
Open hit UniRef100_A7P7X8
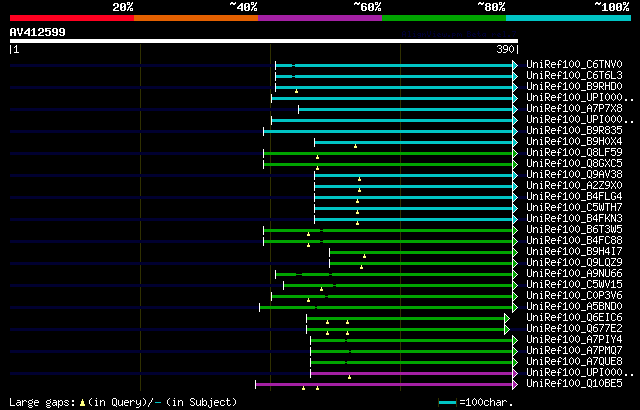point(574,109)
